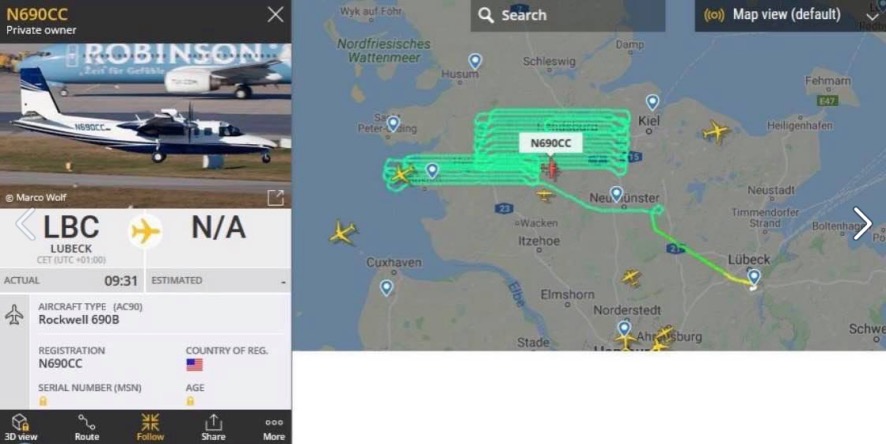Toggle Follow mode for N690CC
Screen dimensions: 886x444
pos(150,427)
